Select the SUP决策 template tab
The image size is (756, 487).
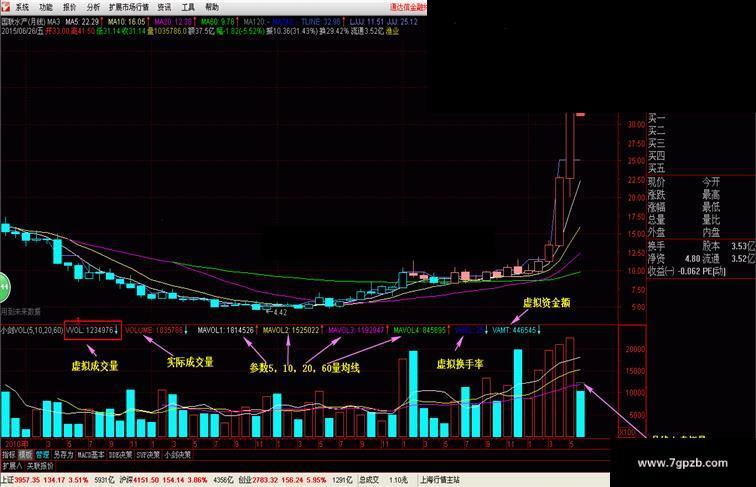[x=148, y=455]
